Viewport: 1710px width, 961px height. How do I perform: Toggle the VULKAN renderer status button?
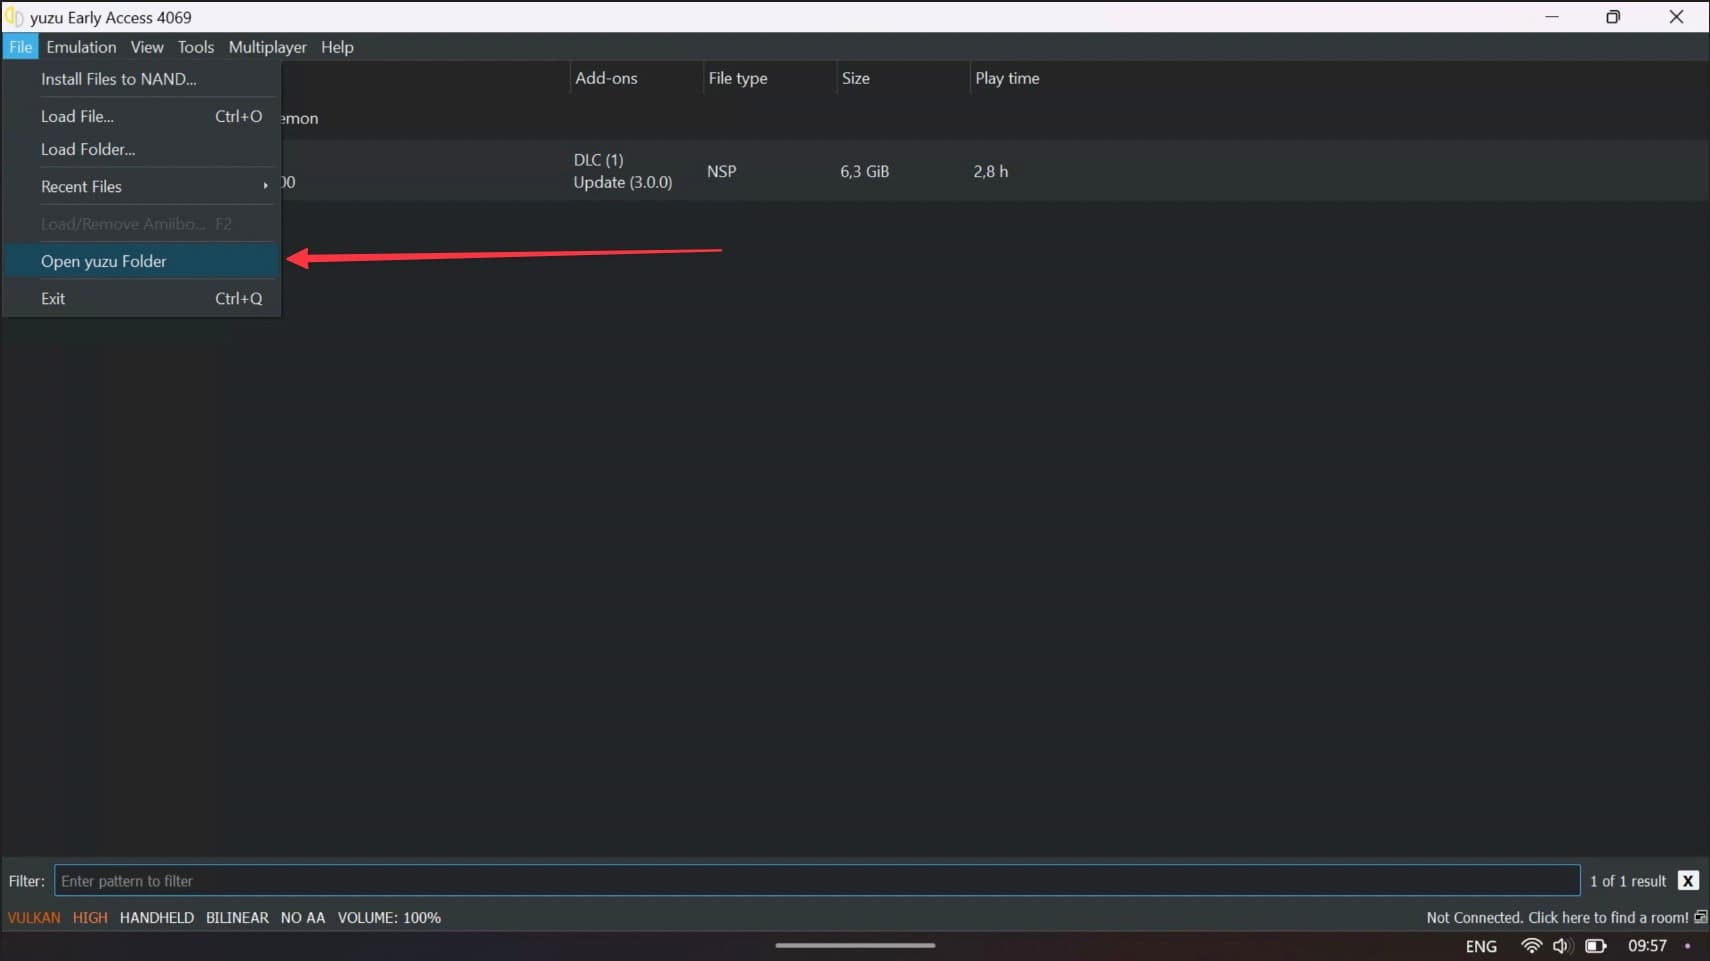(x=34, y=917)
